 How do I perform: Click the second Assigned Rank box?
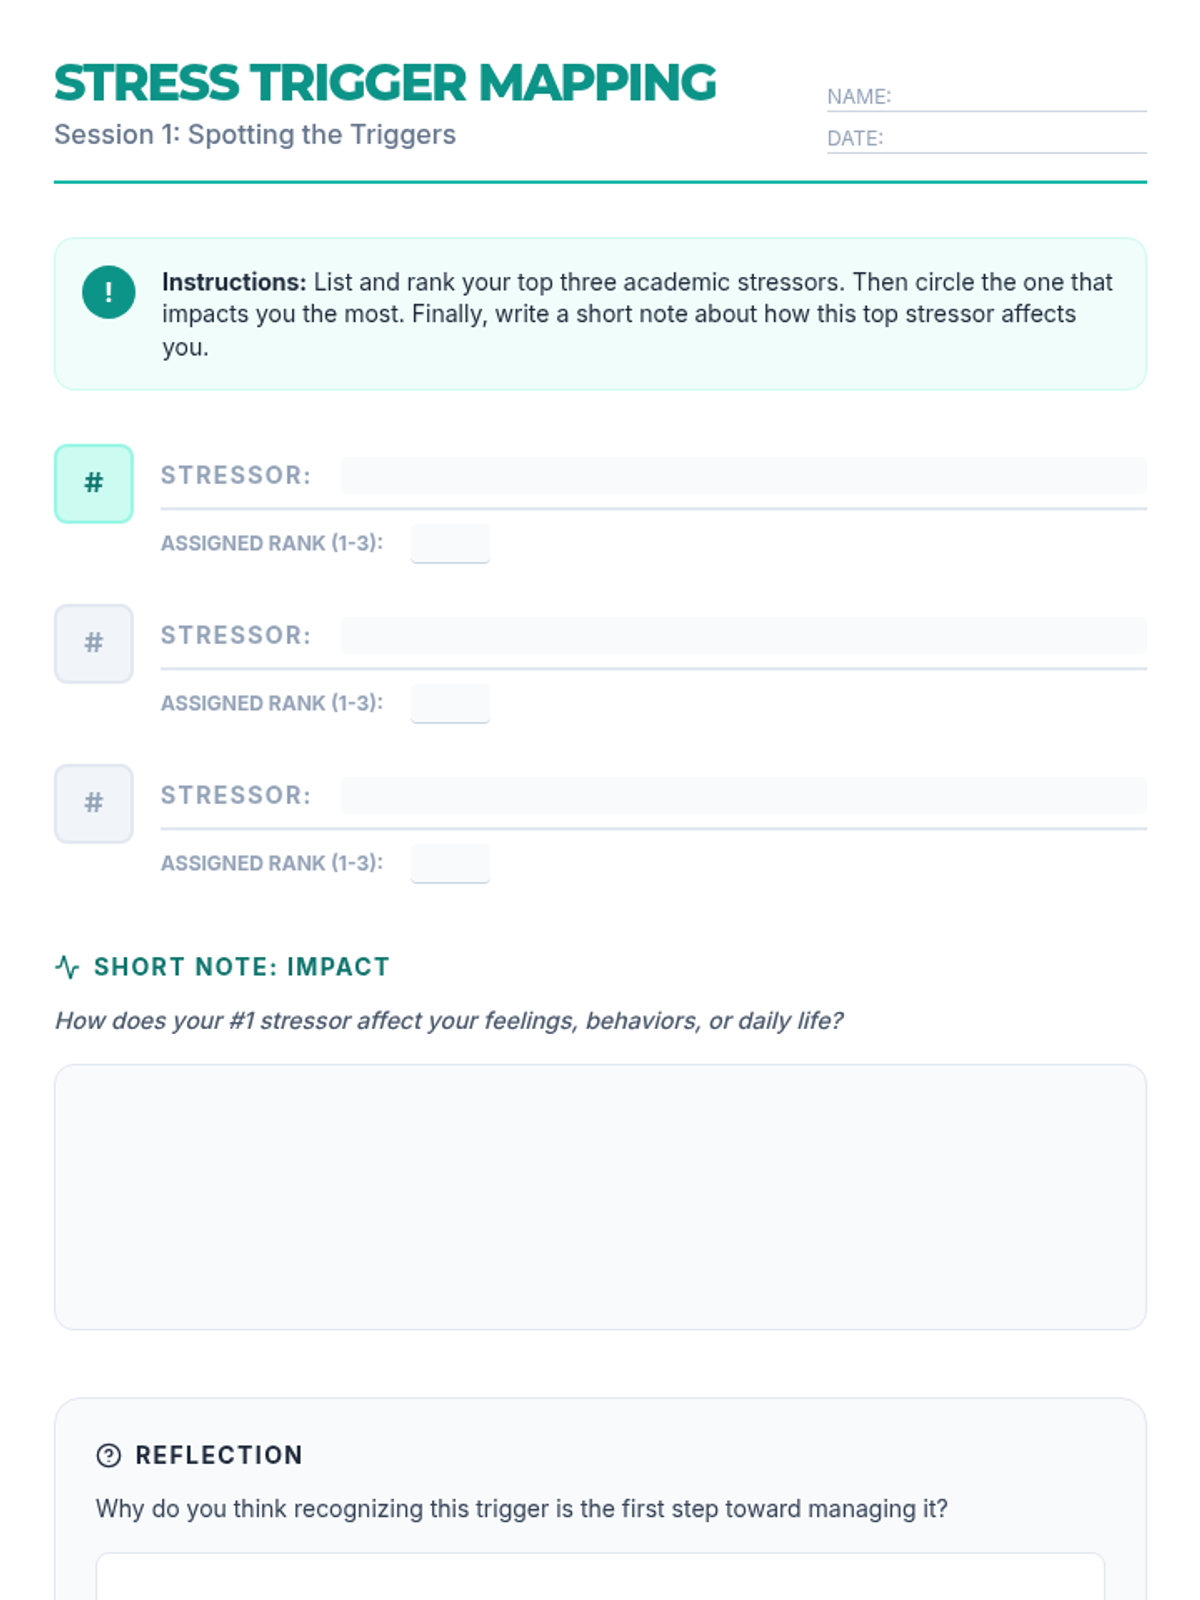[x=450, y=703]
